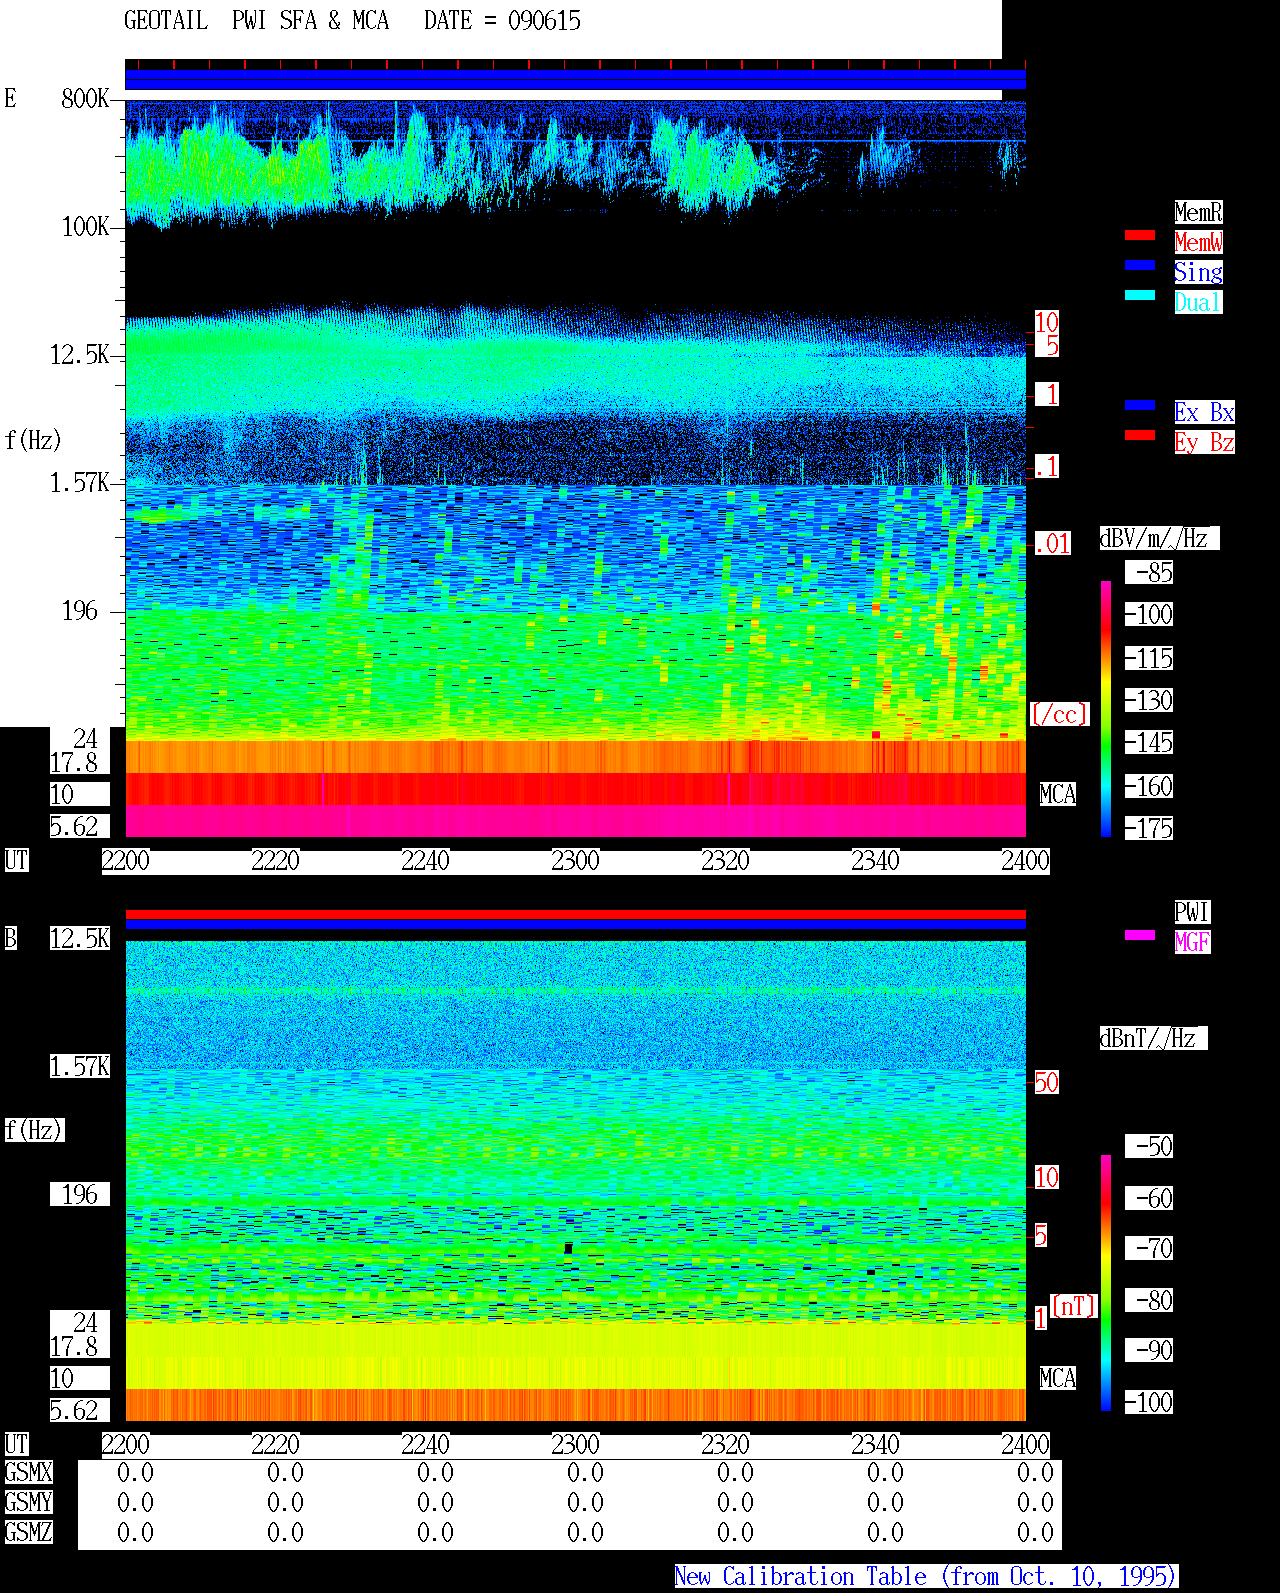Screen dimensions: 1280x1593
Task: Click the GSMX row label
Action: click(x=29, y=1473)
